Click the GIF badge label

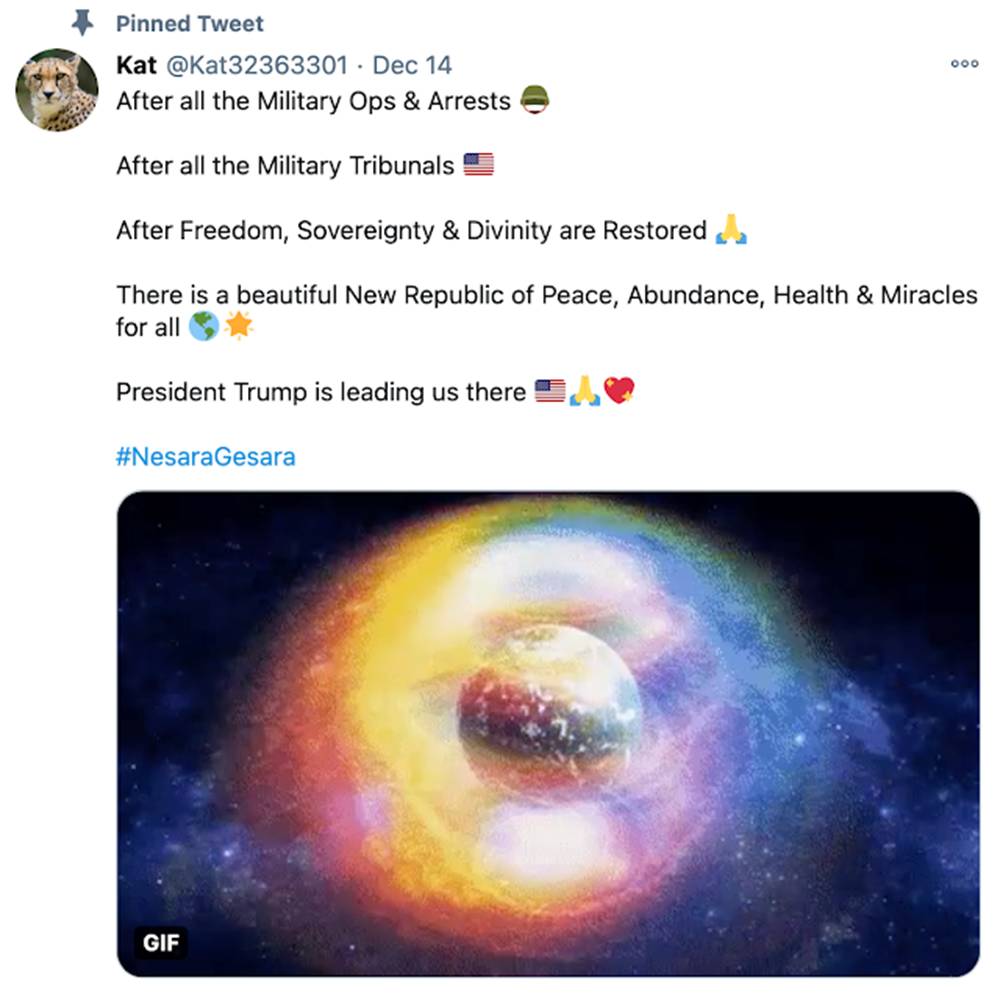pyautogui.click(x=162, y=942)
